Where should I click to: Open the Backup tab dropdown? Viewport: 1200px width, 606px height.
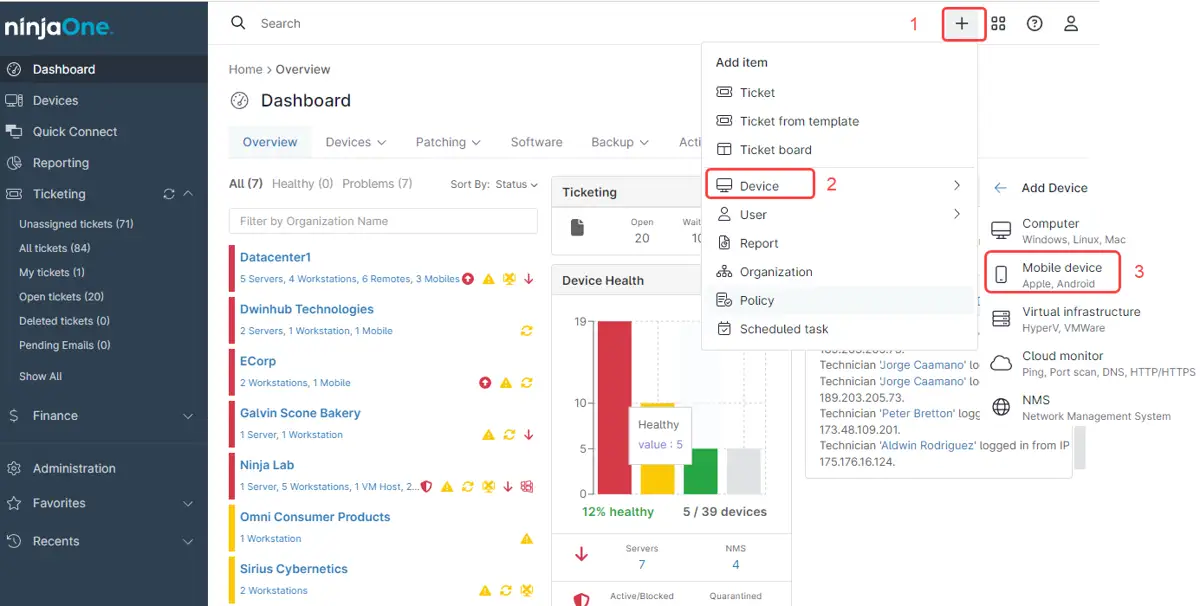(620, 142)
